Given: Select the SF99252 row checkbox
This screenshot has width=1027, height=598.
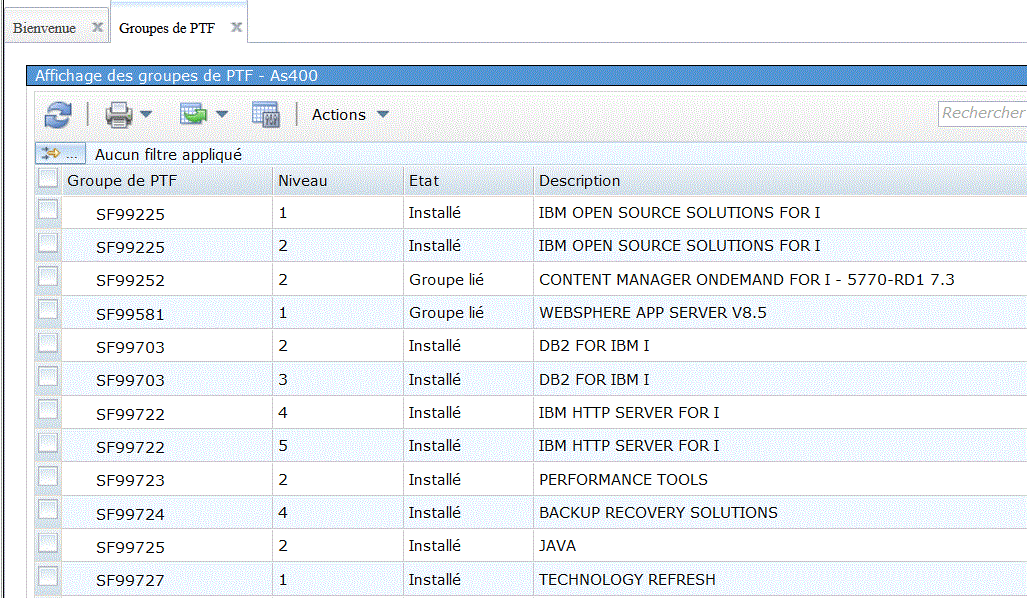Looking at the screenshot, I should point(48,277).
